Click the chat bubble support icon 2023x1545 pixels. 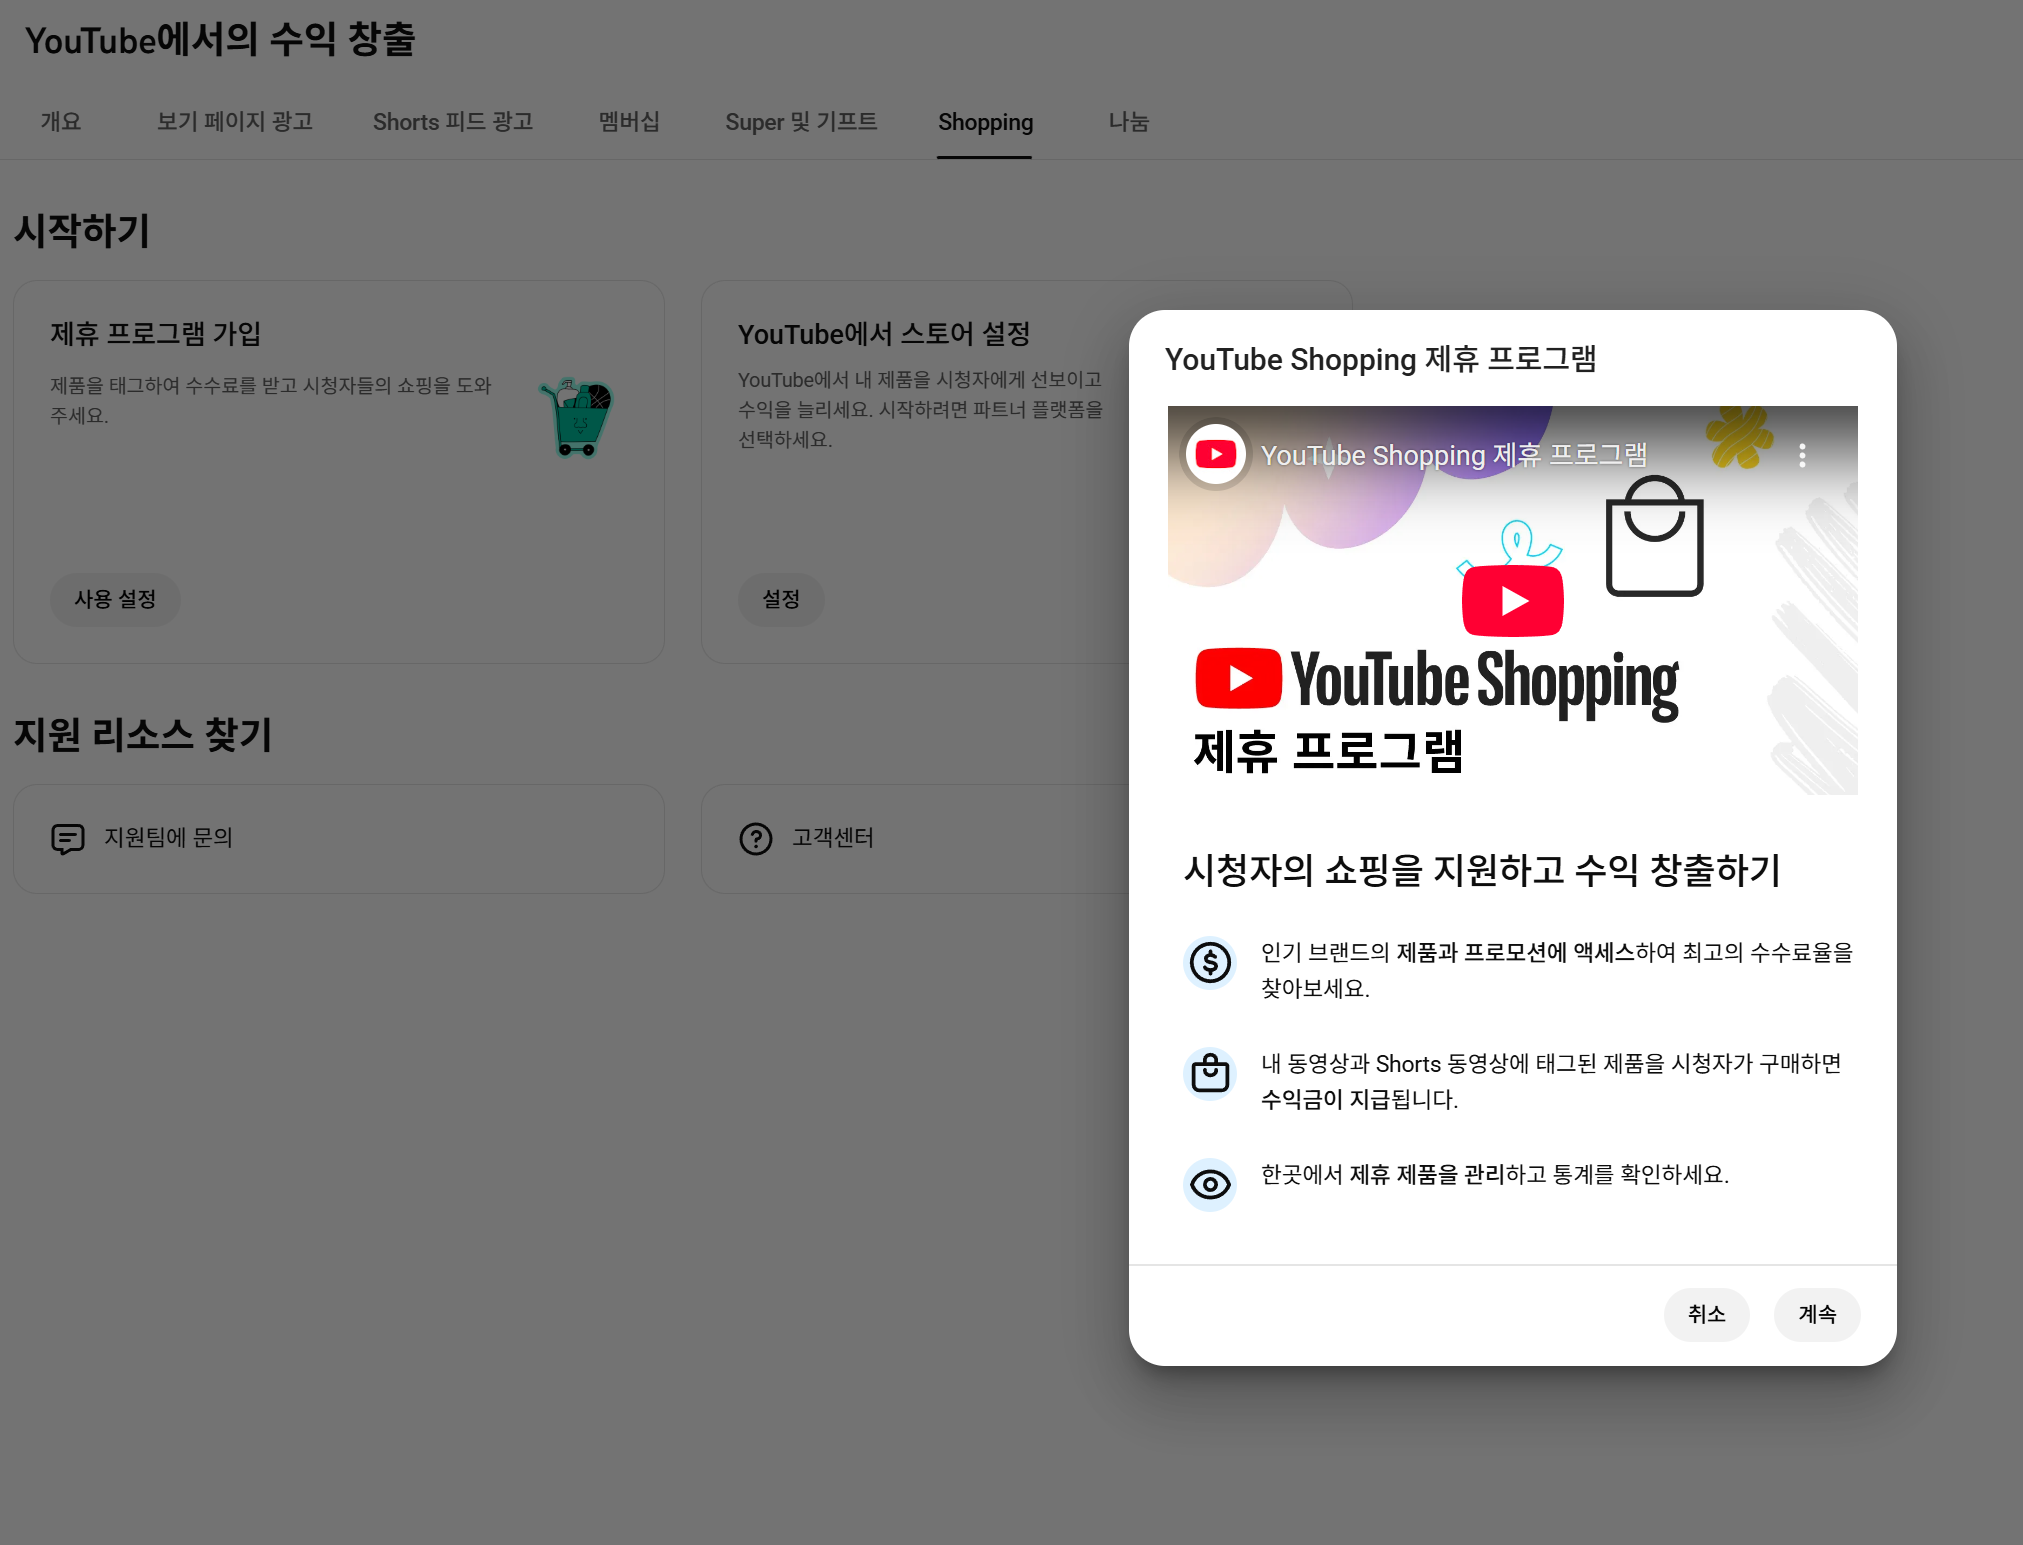coord(67,838)
